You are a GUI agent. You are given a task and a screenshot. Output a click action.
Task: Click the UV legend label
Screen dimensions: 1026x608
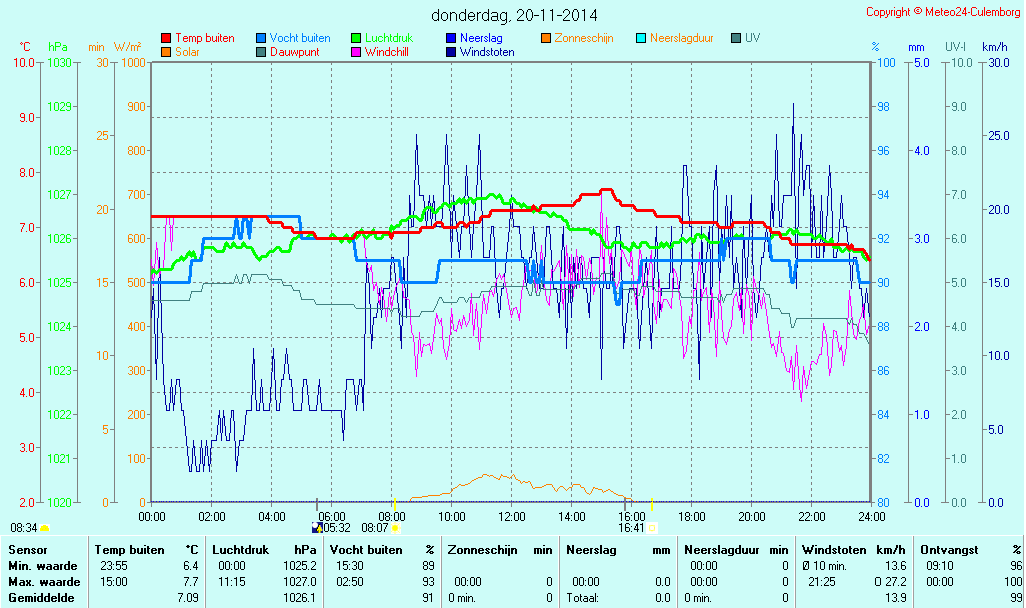(x=752, y=39)
